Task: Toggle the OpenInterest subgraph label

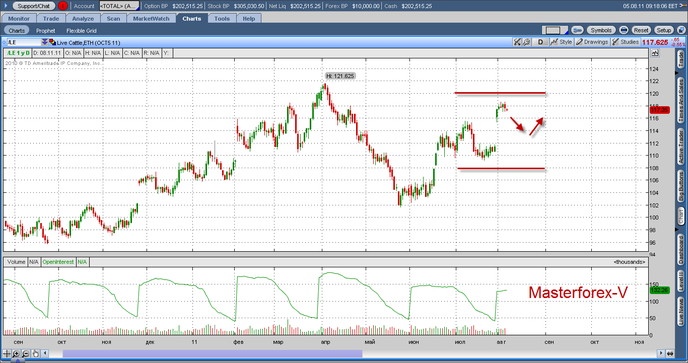Action: [x=58, y=262]
